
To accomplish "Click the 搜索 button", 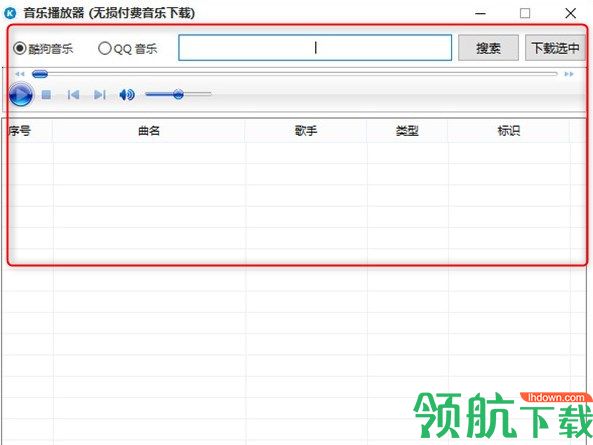I will pyautogui.click(x=488, y=48).
